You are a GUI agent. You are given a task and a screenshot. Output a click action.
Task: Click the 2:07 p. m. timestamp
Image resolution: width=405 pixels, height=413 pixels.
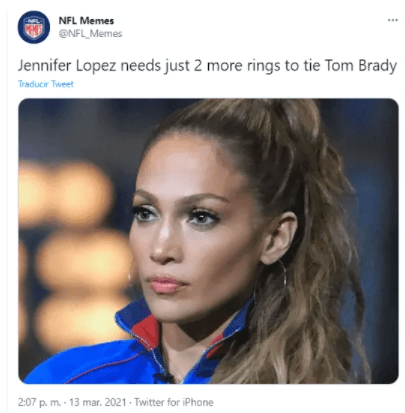coord(39,402)
